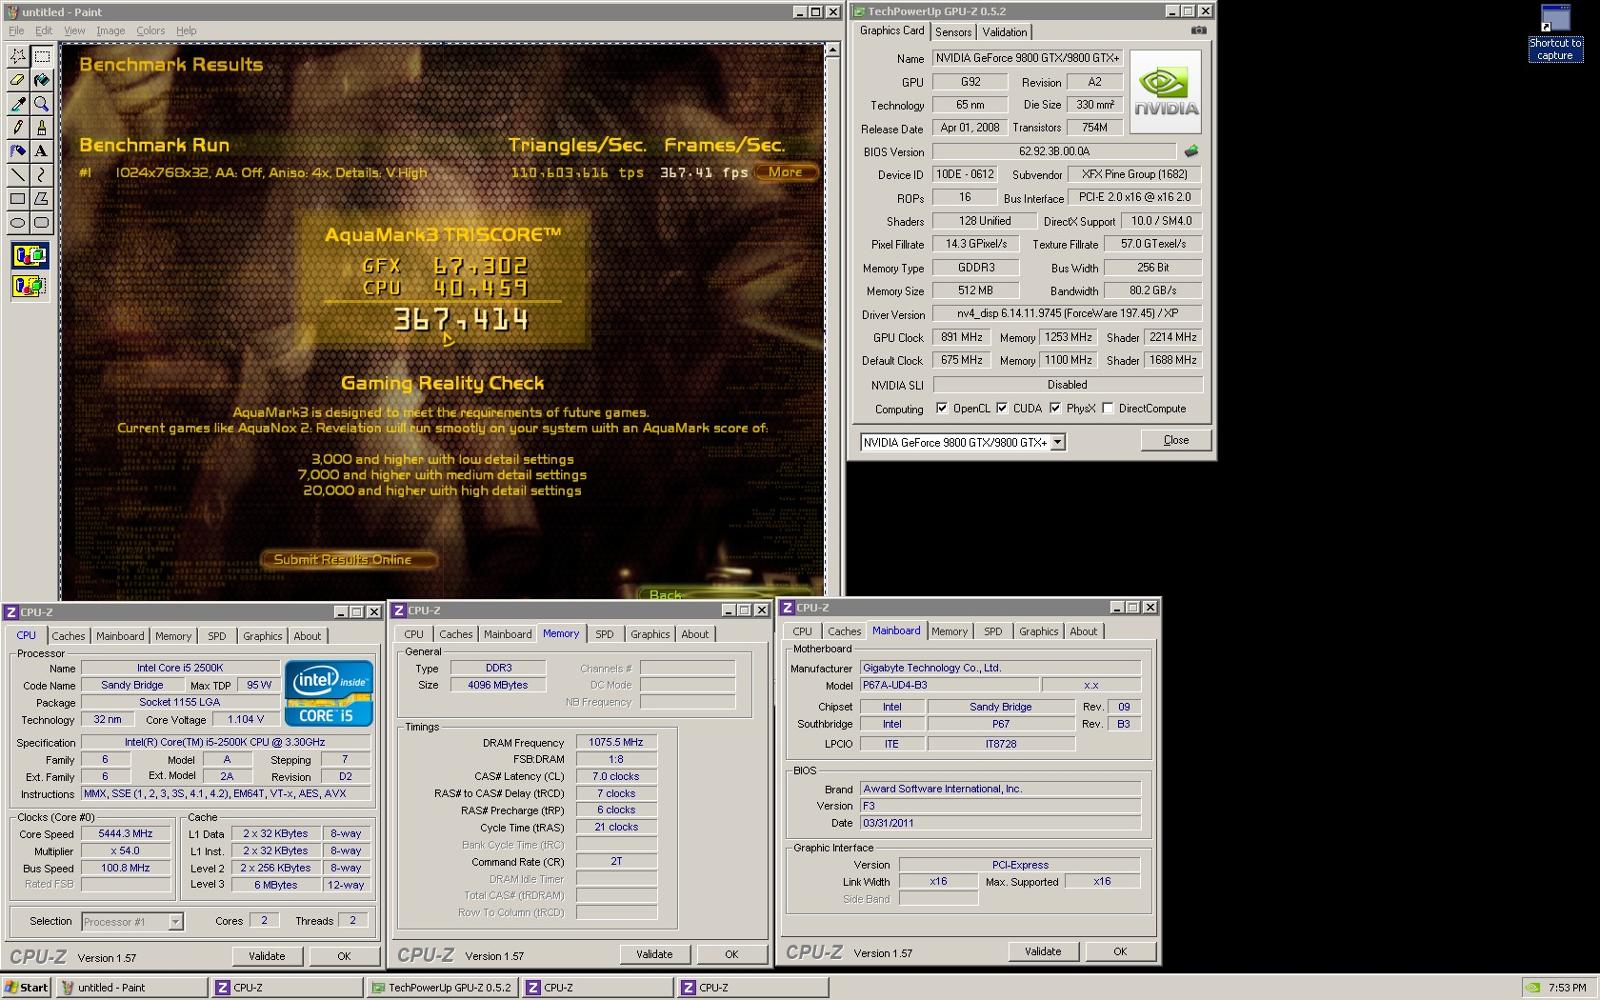Click the Intel Core i5 logo in CPU-Z
Viewport: 1600px width, 1000px height.
point(329,692)
